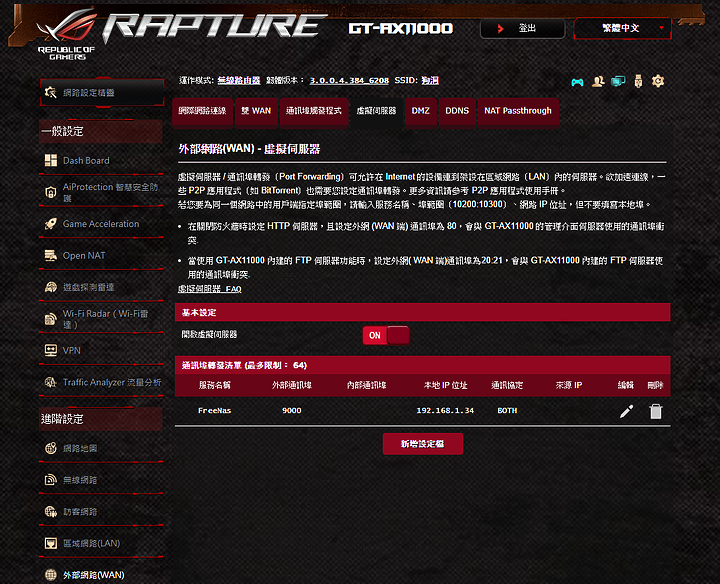This screenshot has width=720, height=584.
Task: Click the 通訊協定 column header
Action: pos(507,385)
